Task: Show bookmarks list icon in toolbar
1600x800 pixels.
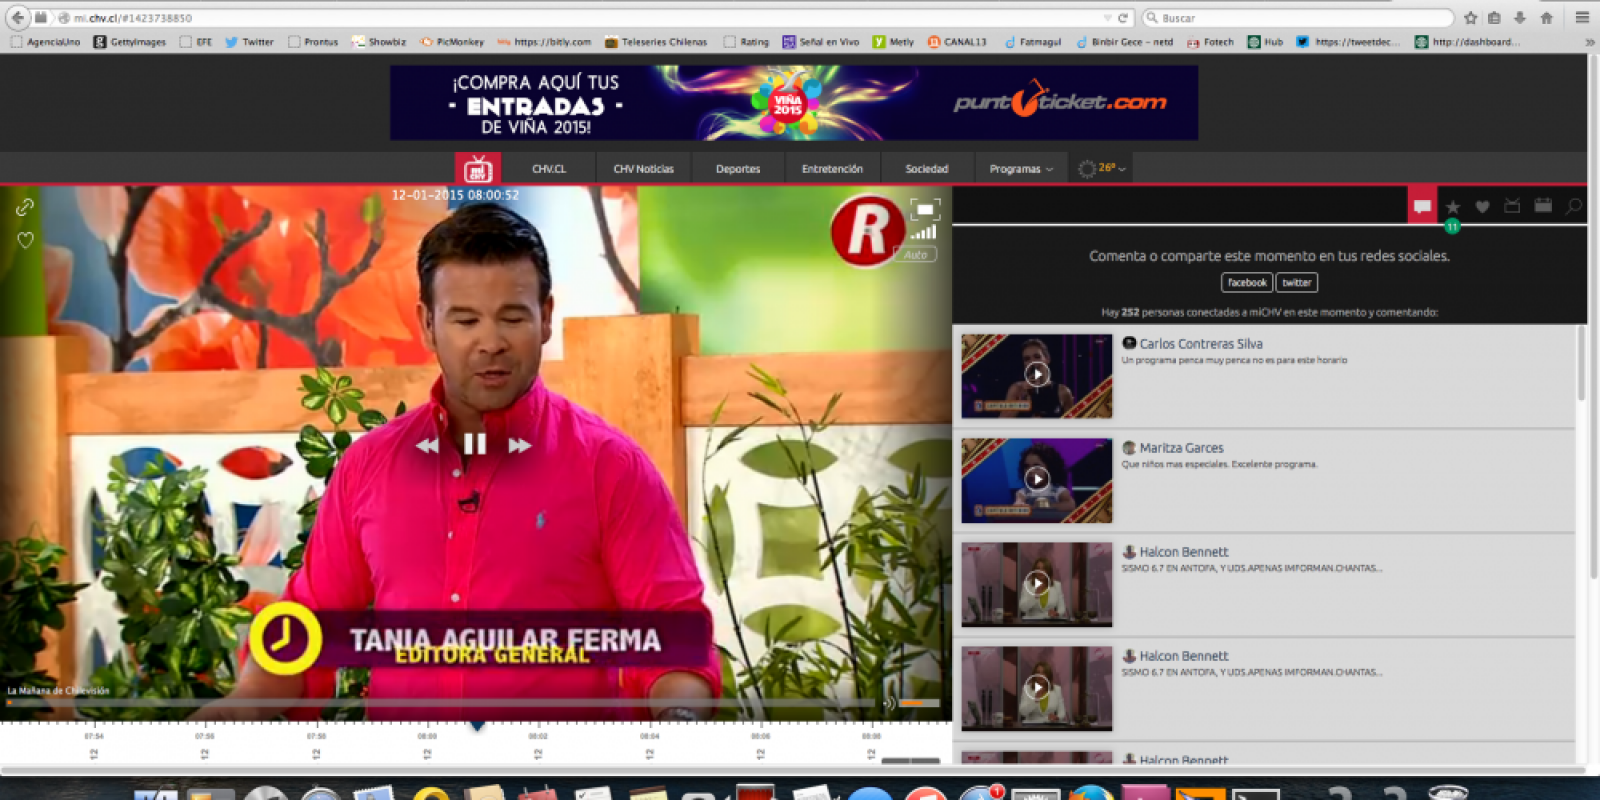Action: click(x=1494, y=18)
